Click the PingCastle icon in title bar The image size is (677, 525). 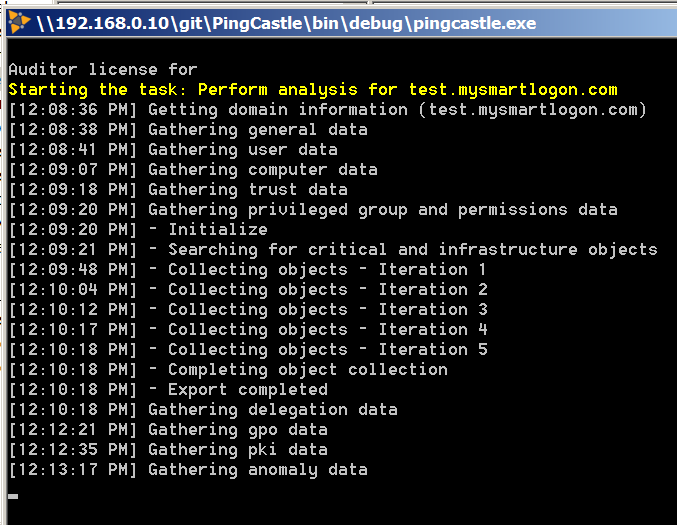[x=19, y=22]
